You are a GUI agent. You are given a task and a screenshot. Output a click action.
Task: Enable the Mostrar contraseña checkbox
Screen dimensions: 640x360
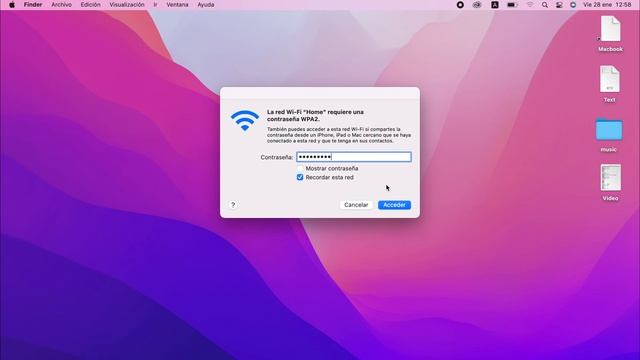point(300,168)
